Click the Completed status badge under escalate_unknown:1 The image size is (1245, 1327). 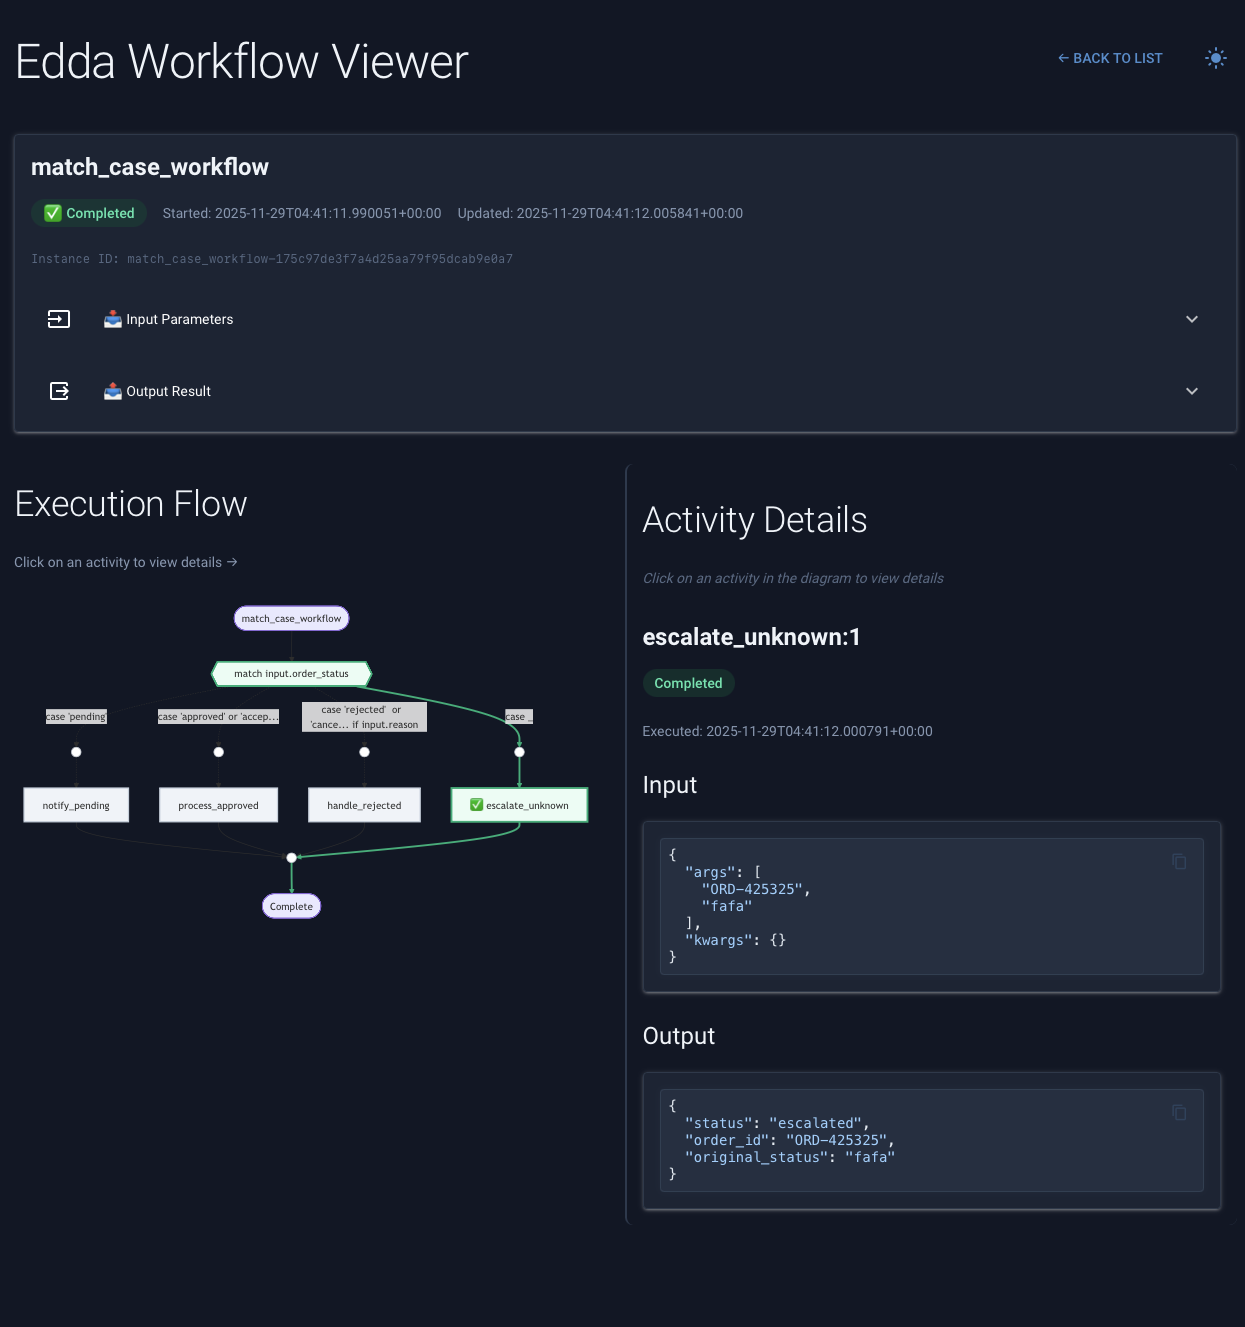688,683
